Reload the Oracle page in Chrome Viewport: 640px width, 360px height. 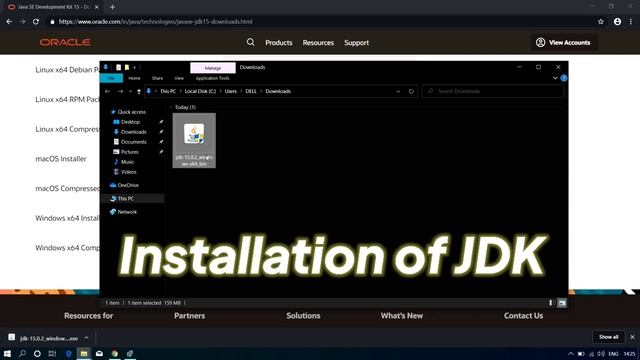coord(36,22)
